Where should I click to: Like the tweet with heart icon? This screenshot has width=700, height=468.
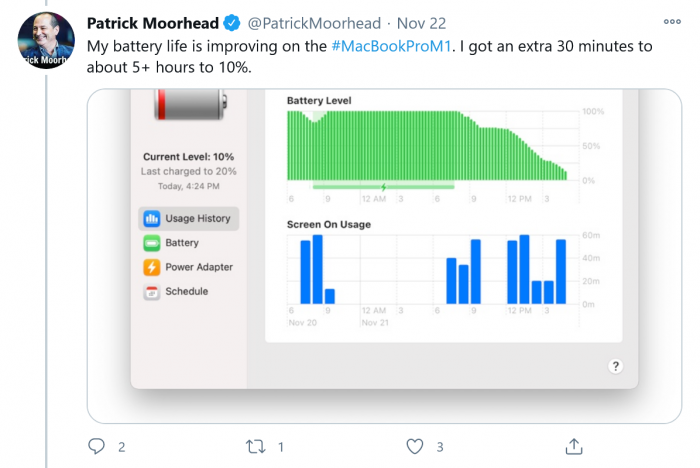pyautogui.click(x=416, y=446)
